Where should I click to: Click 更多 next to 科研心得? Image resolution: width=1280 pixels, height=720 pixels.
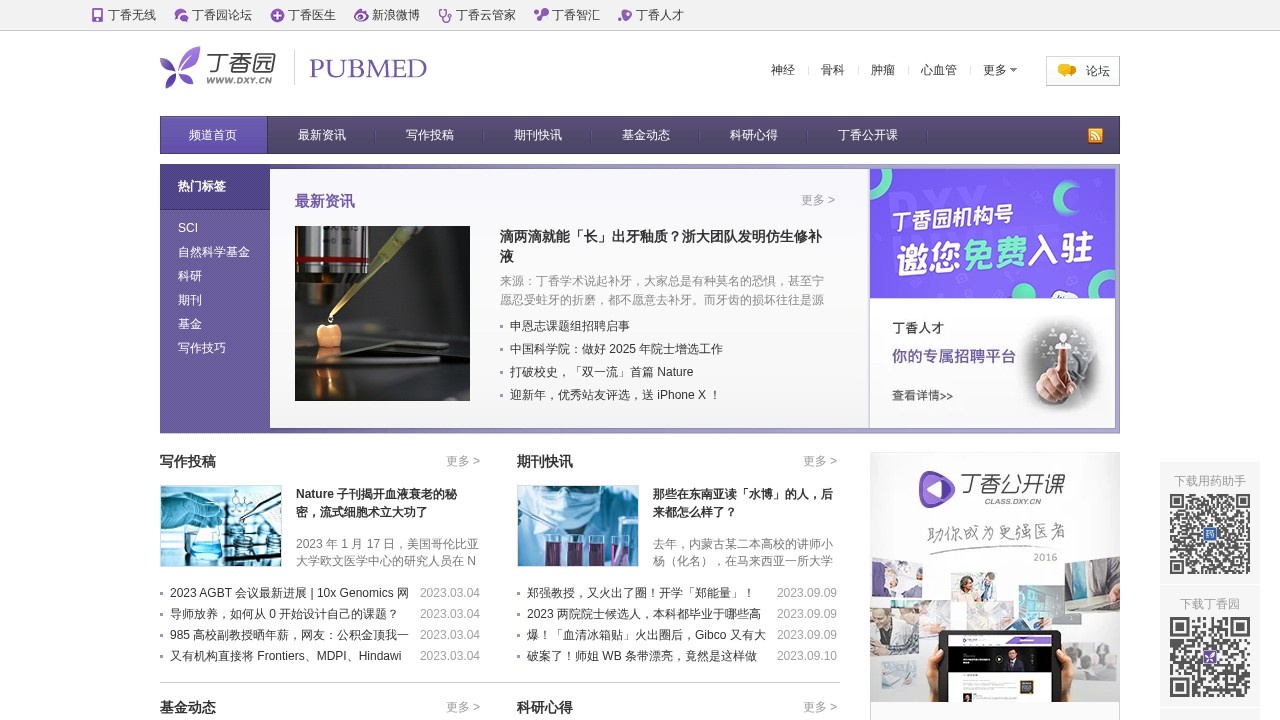(820, 707)
